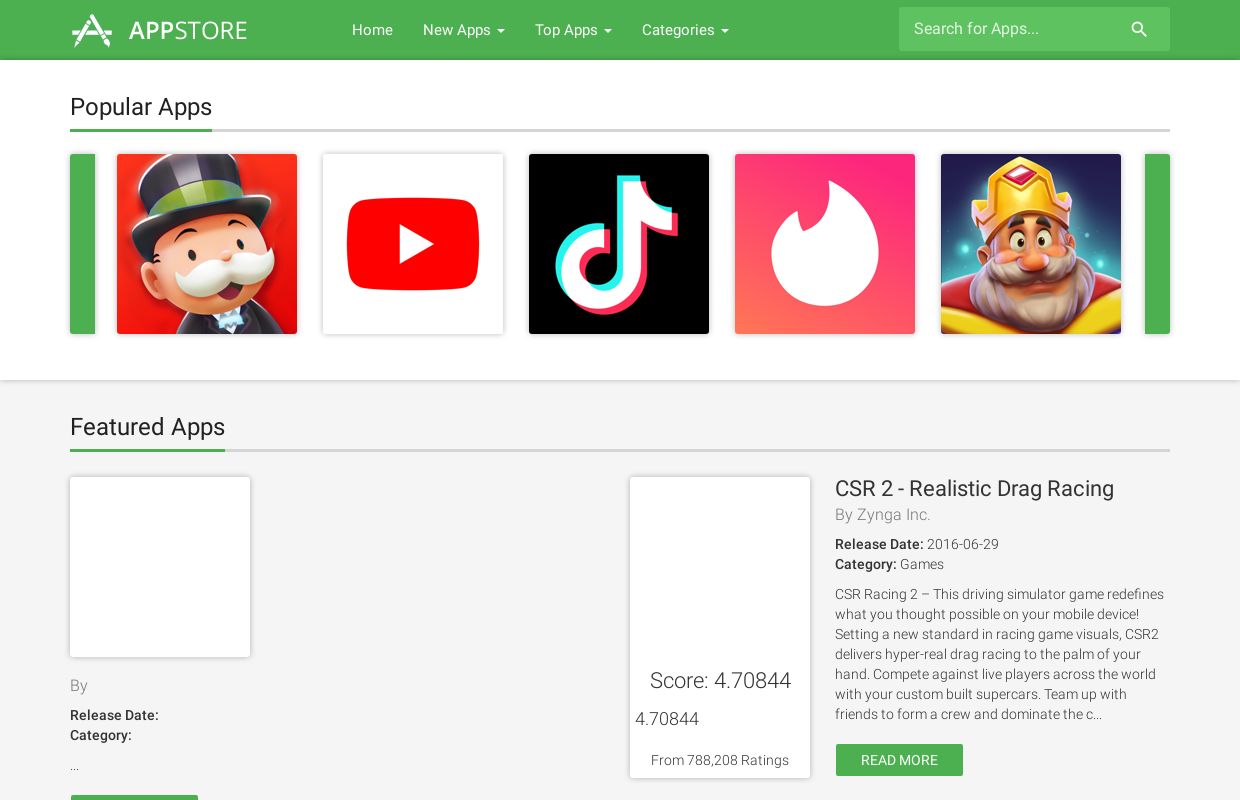Screen dimensions: 1240x800
Task: Click the By Zynga Inc. developer text
Action: [x=883, y=515]
